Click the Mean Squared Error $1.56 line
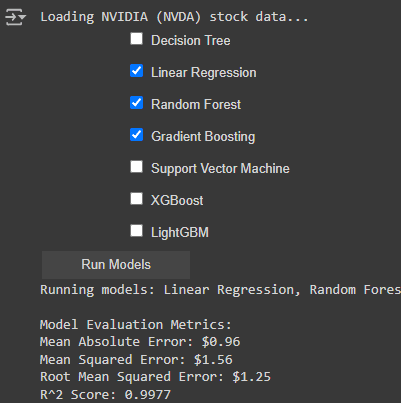This screenshot has height=403, width=401. (x=136, y=360)
